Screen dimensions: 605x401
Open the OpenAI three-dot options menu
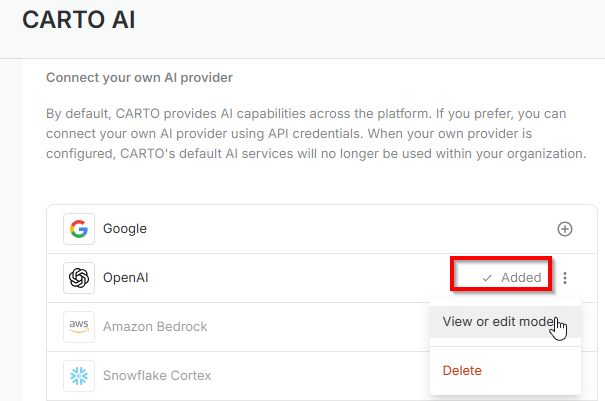click(x=566, y=278)
